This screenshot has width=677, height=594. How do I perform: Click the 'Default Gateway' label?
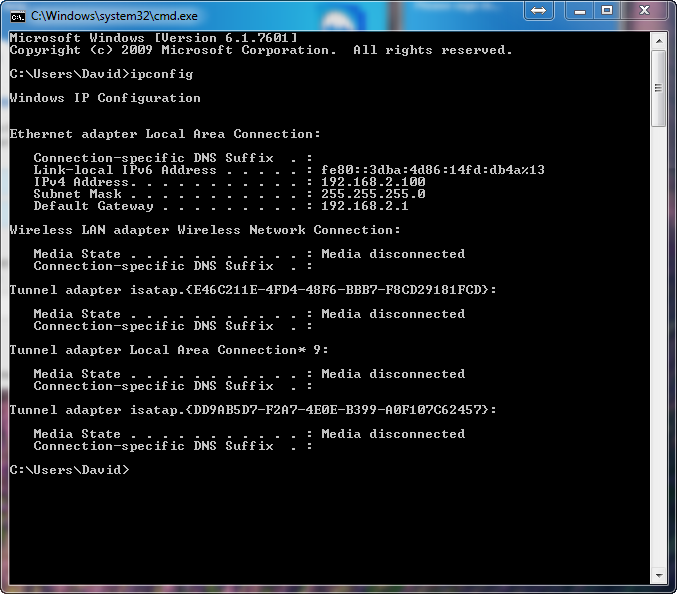93,206
